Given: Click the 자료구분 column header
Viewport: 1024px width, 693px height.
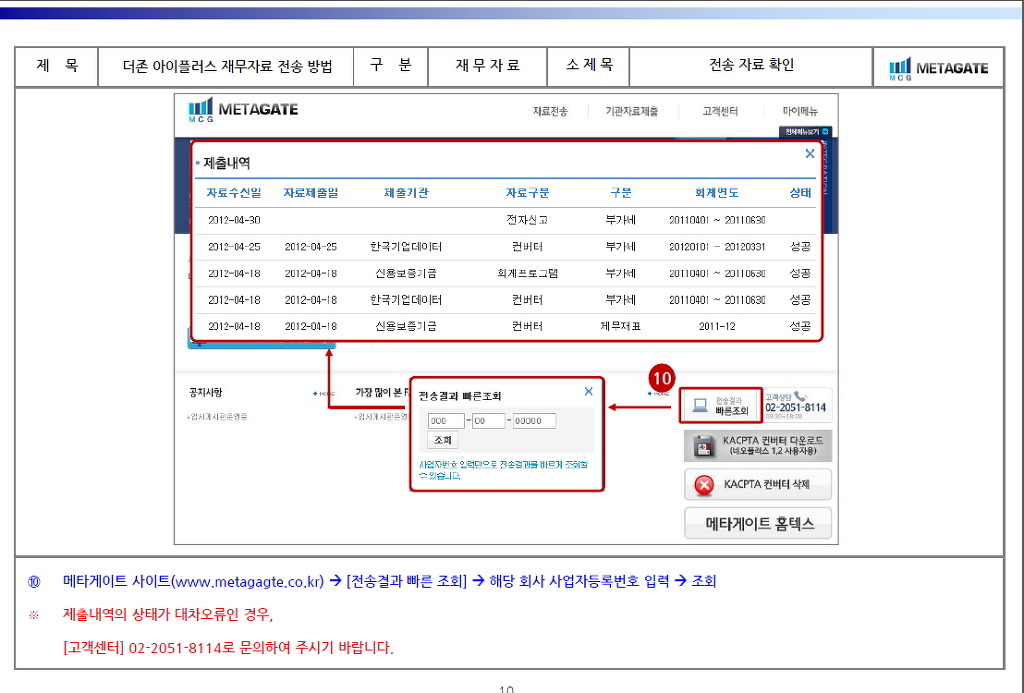Looking at the screenshot, I should click(527, 193).
